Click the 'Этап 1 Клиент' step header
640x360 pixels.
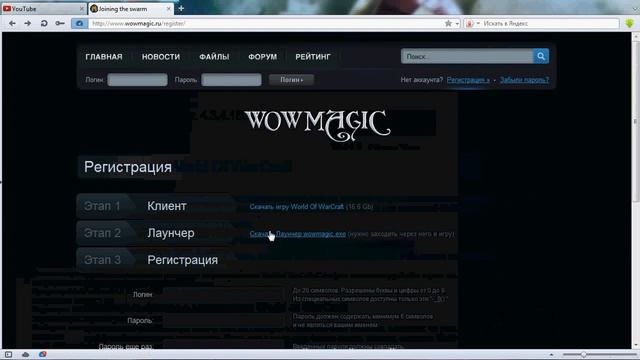coord(157,206)
